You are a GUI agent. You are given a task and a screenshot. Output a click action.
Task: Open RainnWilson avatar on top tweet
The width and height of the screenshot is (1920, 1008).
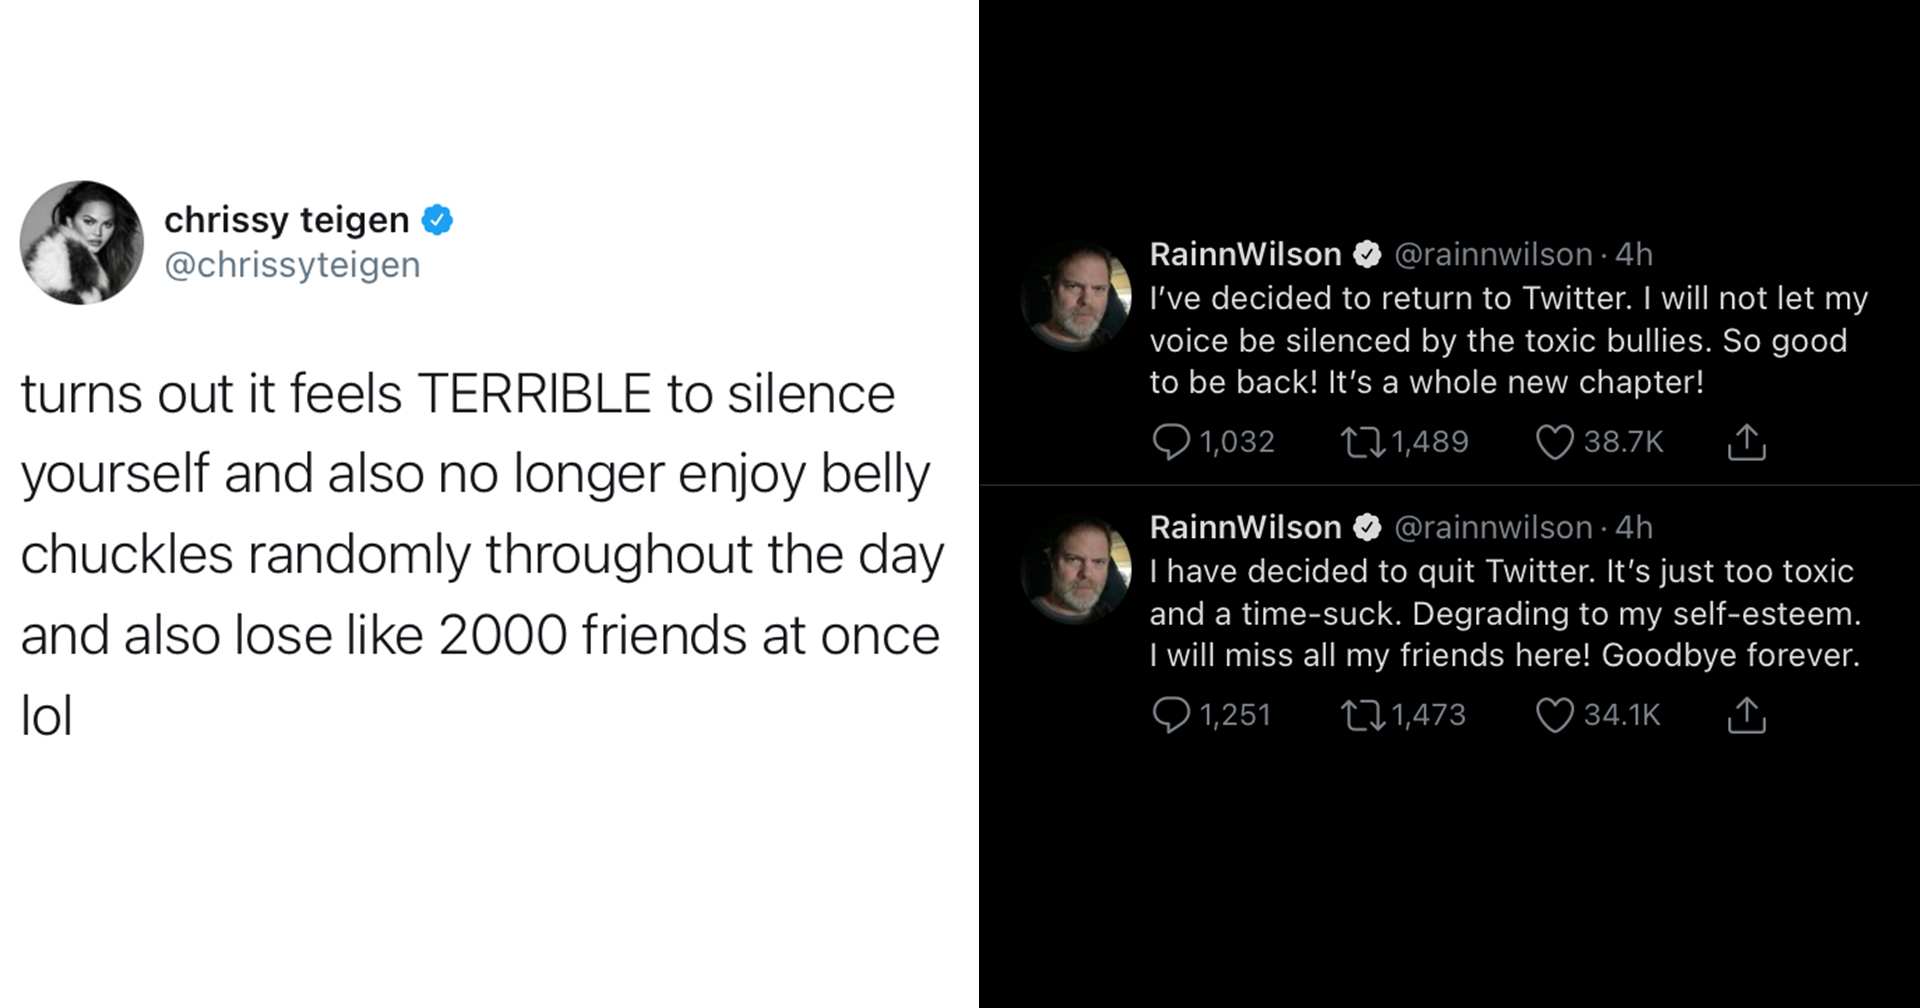coord(1075,296)
